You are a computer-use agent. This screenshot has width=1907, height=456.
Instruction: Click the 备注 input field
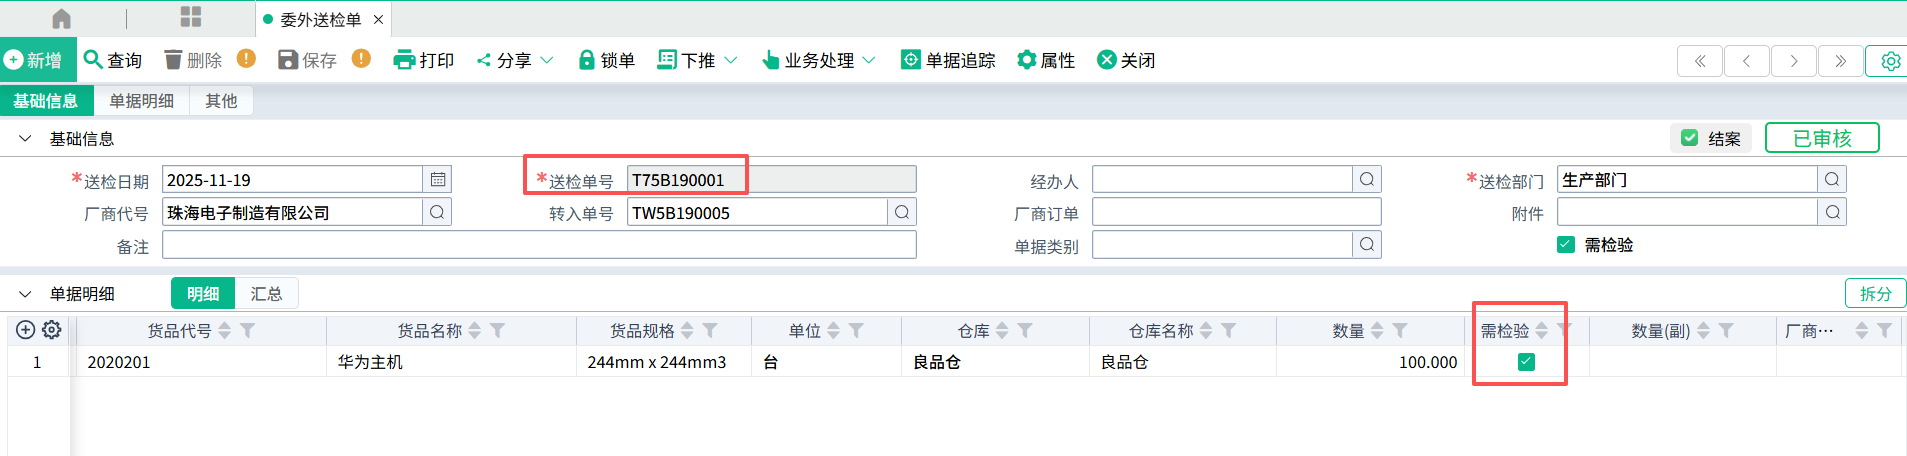tap(539, 245)
